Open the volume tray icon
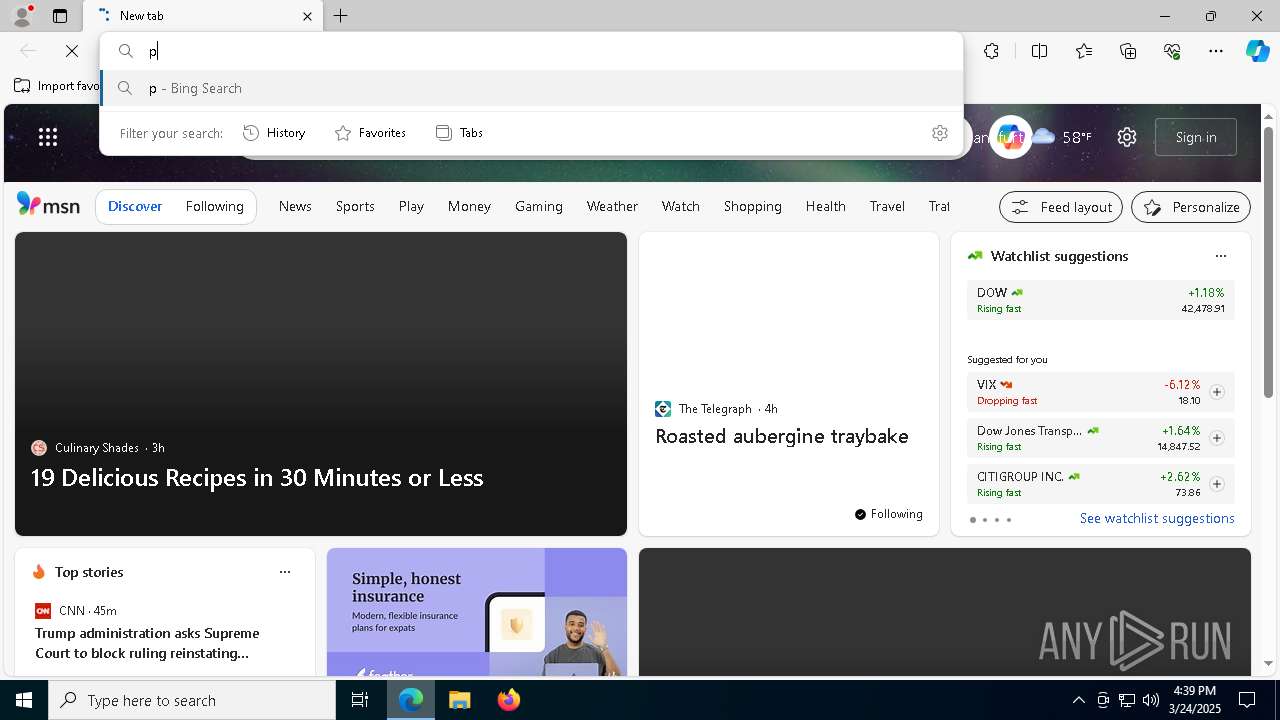Viewport: 1280px width, 720px height. tap(1150, 700)
